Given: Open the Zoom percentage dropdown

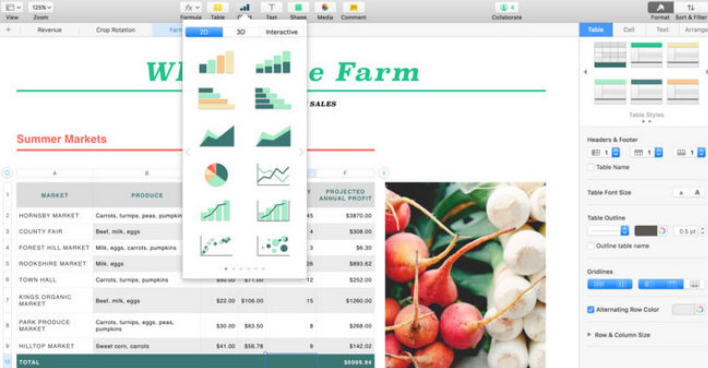Looking at the screenshot, I should tap(41, 8).
